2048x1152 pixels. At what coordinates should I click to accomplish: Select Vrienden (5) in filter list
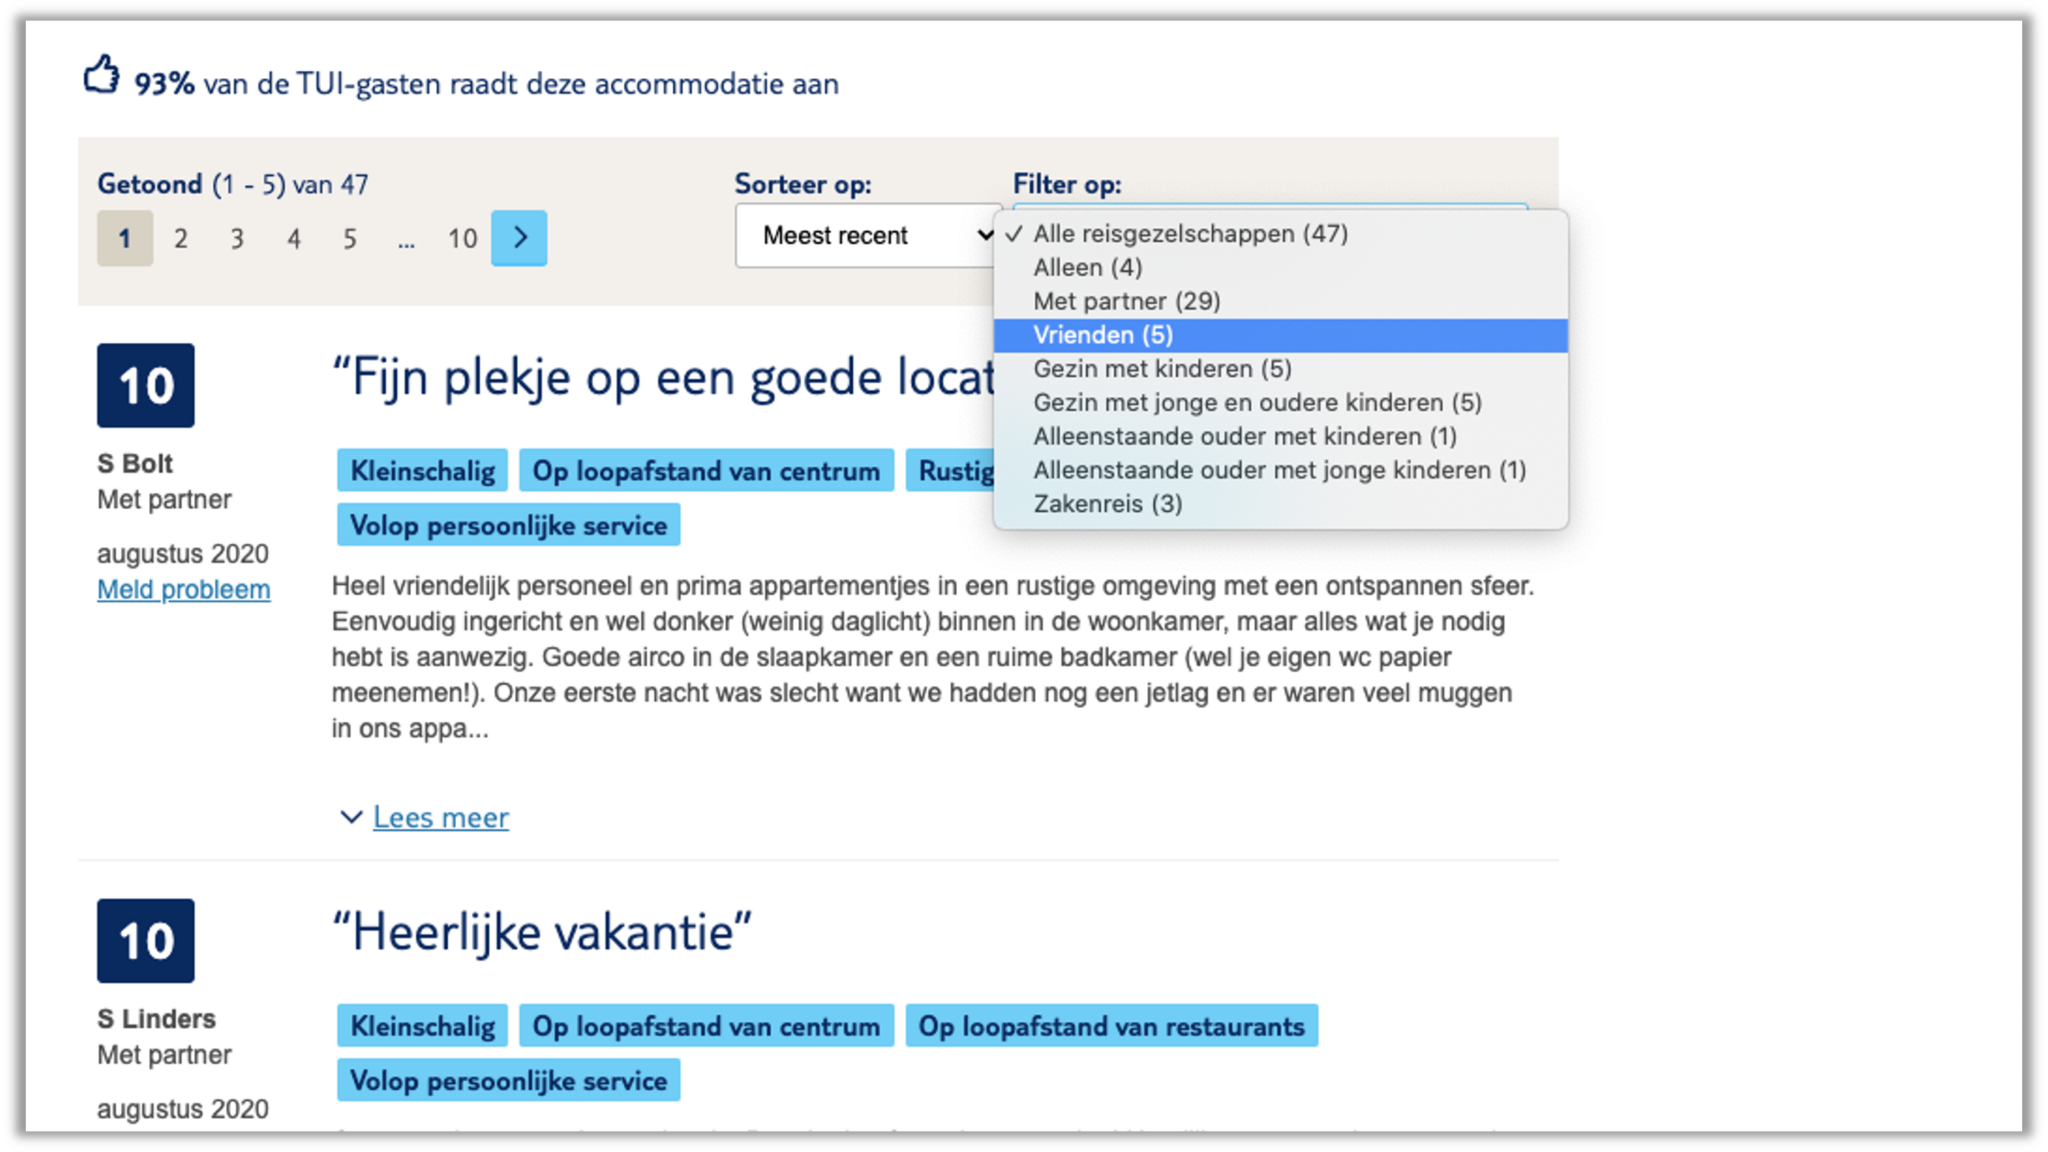tap(1103, 335)
